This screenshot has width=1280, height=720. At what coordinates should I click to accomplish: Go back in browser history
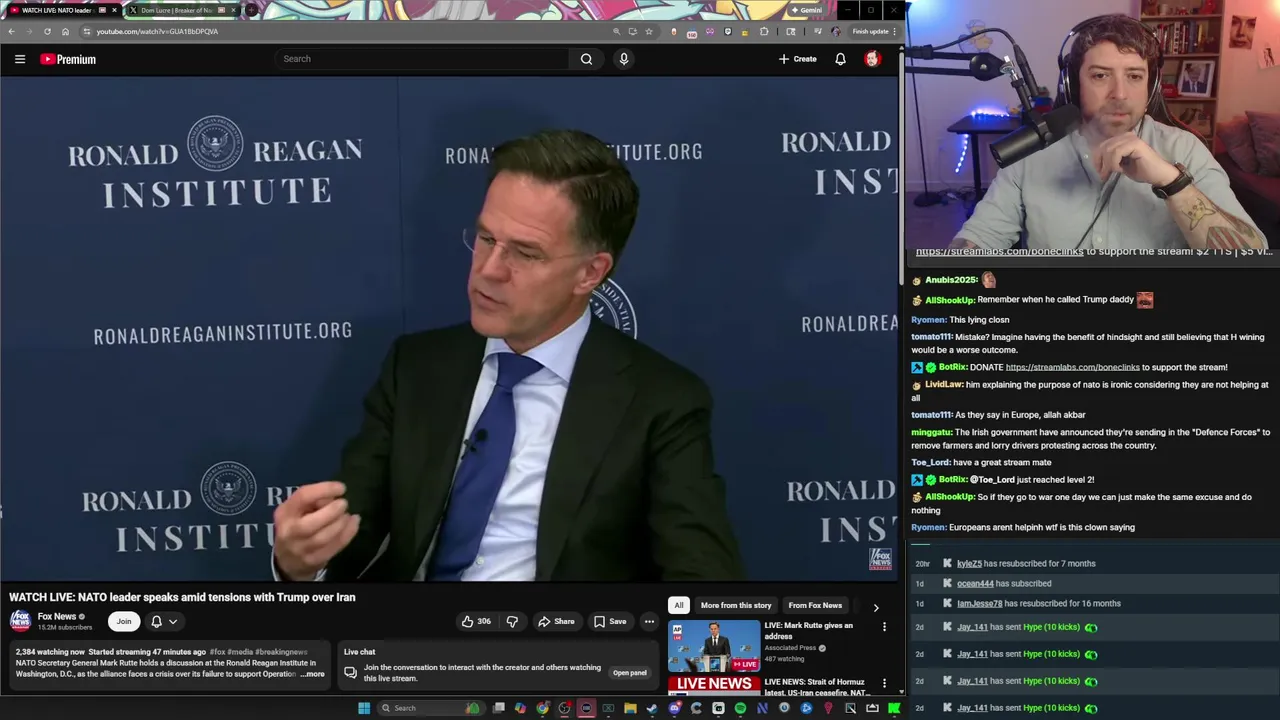(x=11, y=31)
